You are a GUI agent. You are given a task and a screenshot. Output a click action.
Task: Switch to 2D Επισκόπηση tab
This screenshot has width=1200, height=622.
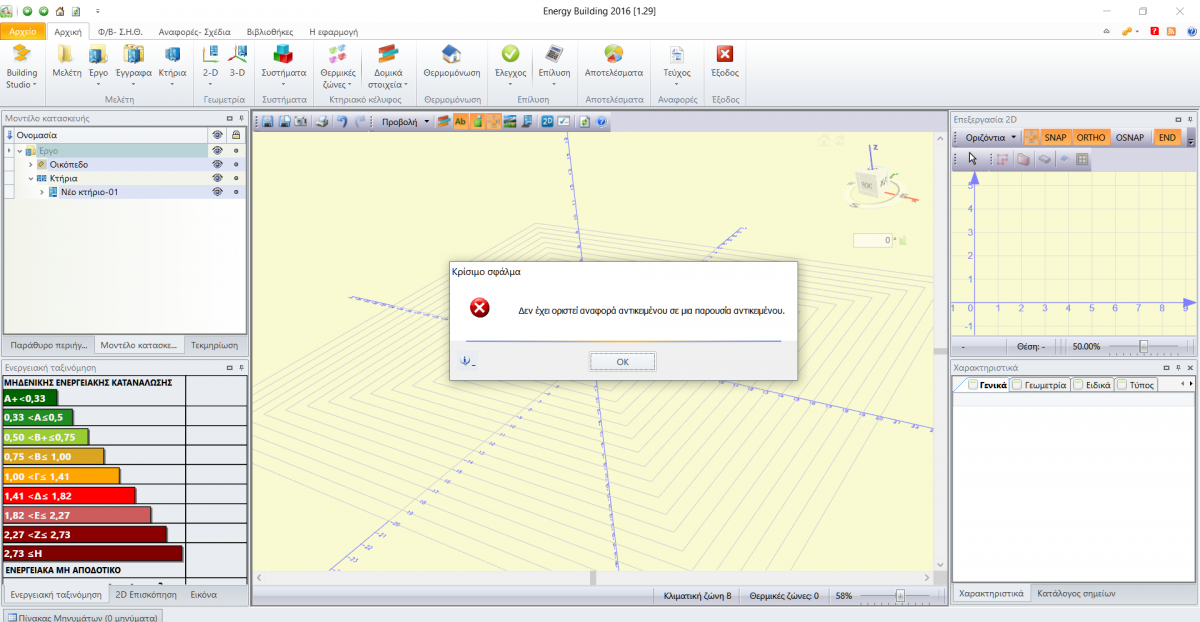[146, 595]
